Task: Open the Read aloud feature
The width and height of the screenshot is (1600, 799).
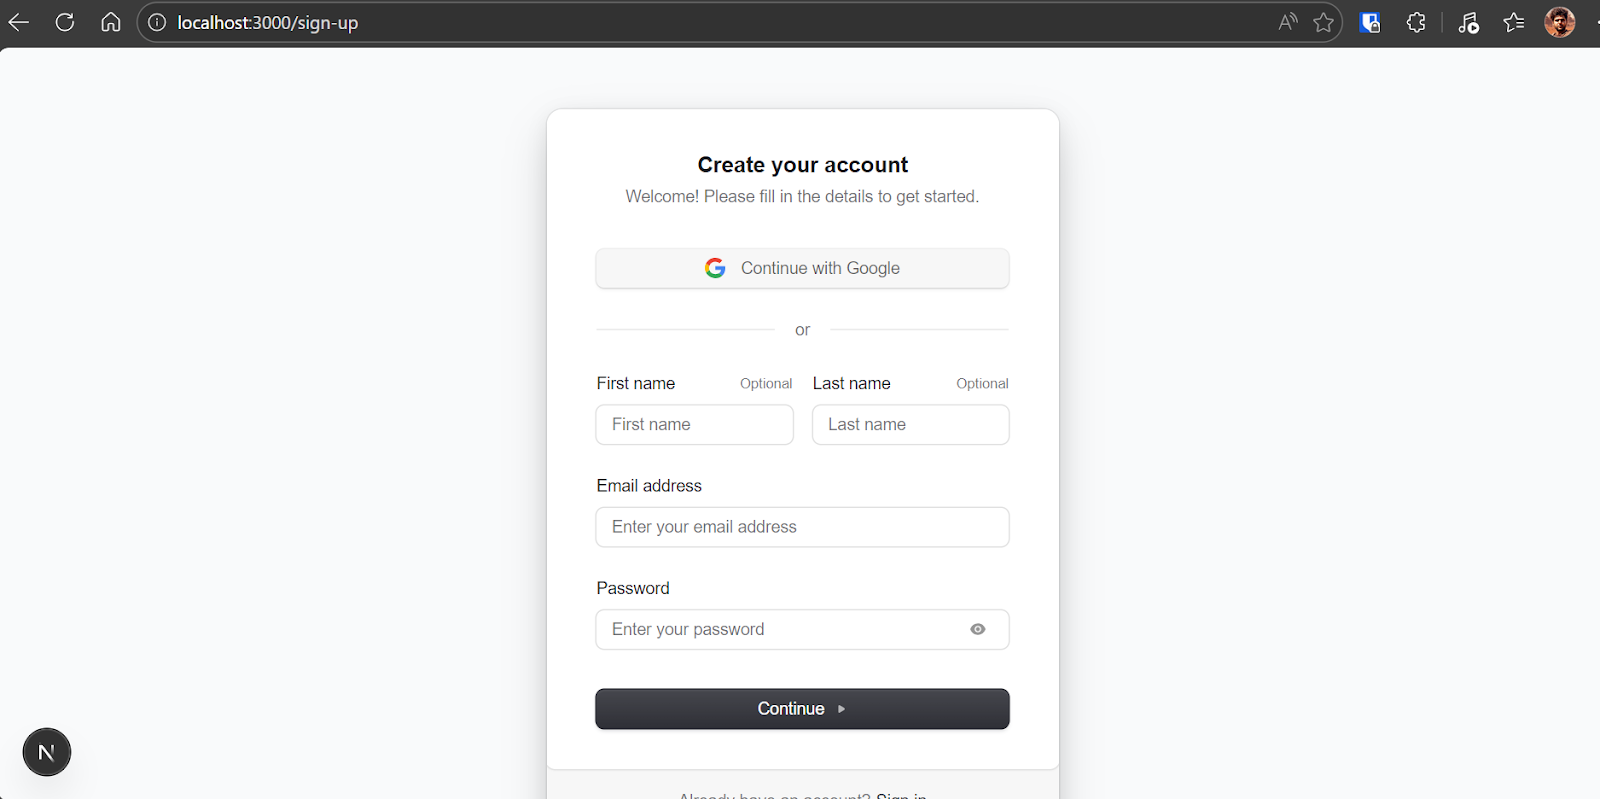Action: click(x=1288, y=22)
